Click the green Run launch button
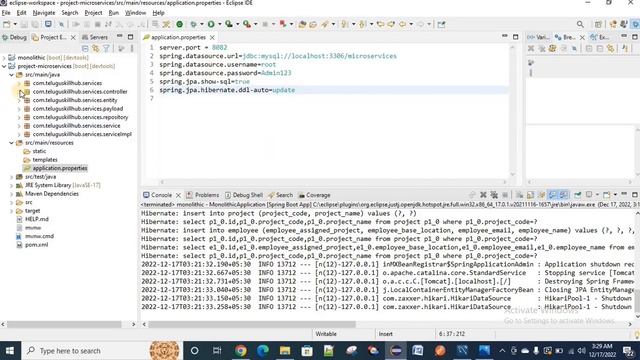 pos(211,24)
